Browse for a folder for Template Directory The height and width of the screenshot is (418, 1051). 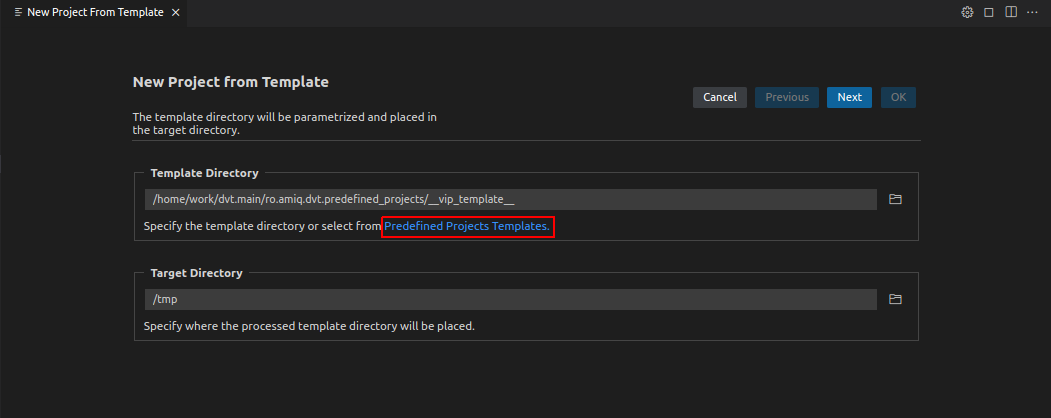(896, 199)
